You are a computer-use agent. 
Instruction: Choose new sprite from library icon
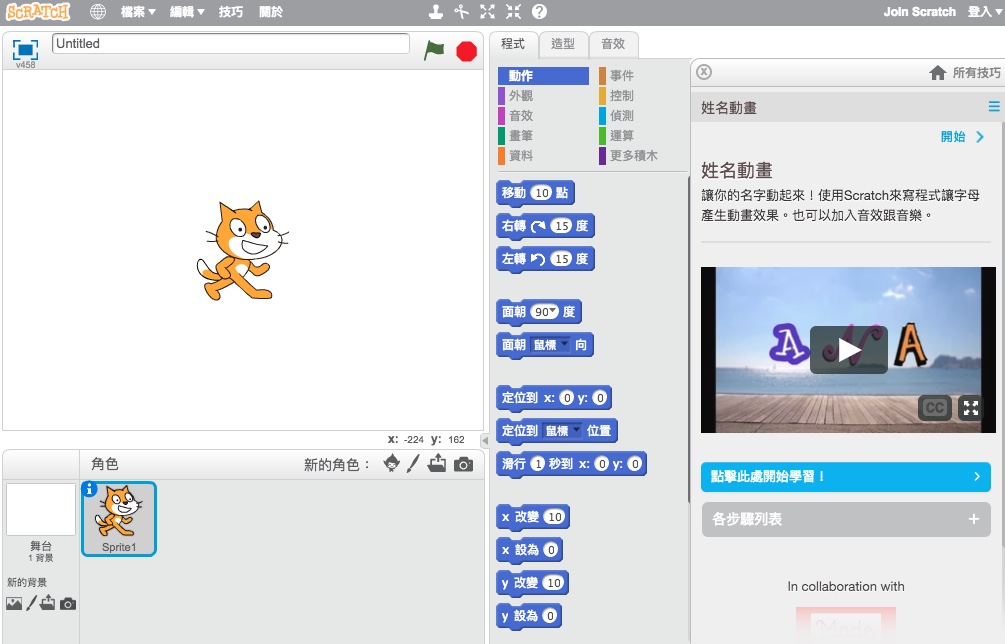[x=391, y=464]
